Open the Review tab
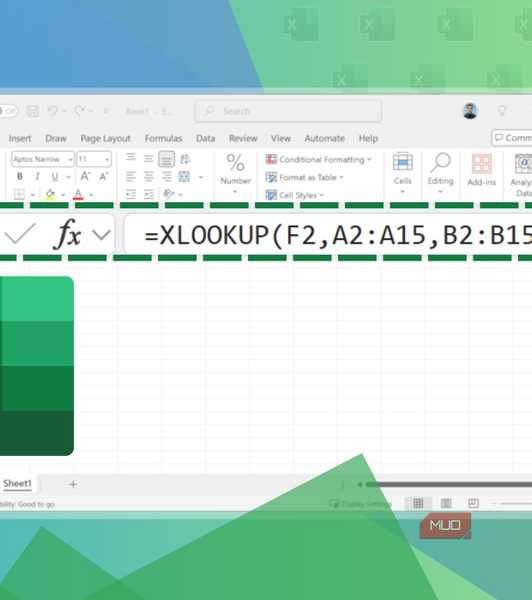The height and width of the screenshot is (600, 532). [243, 139]
